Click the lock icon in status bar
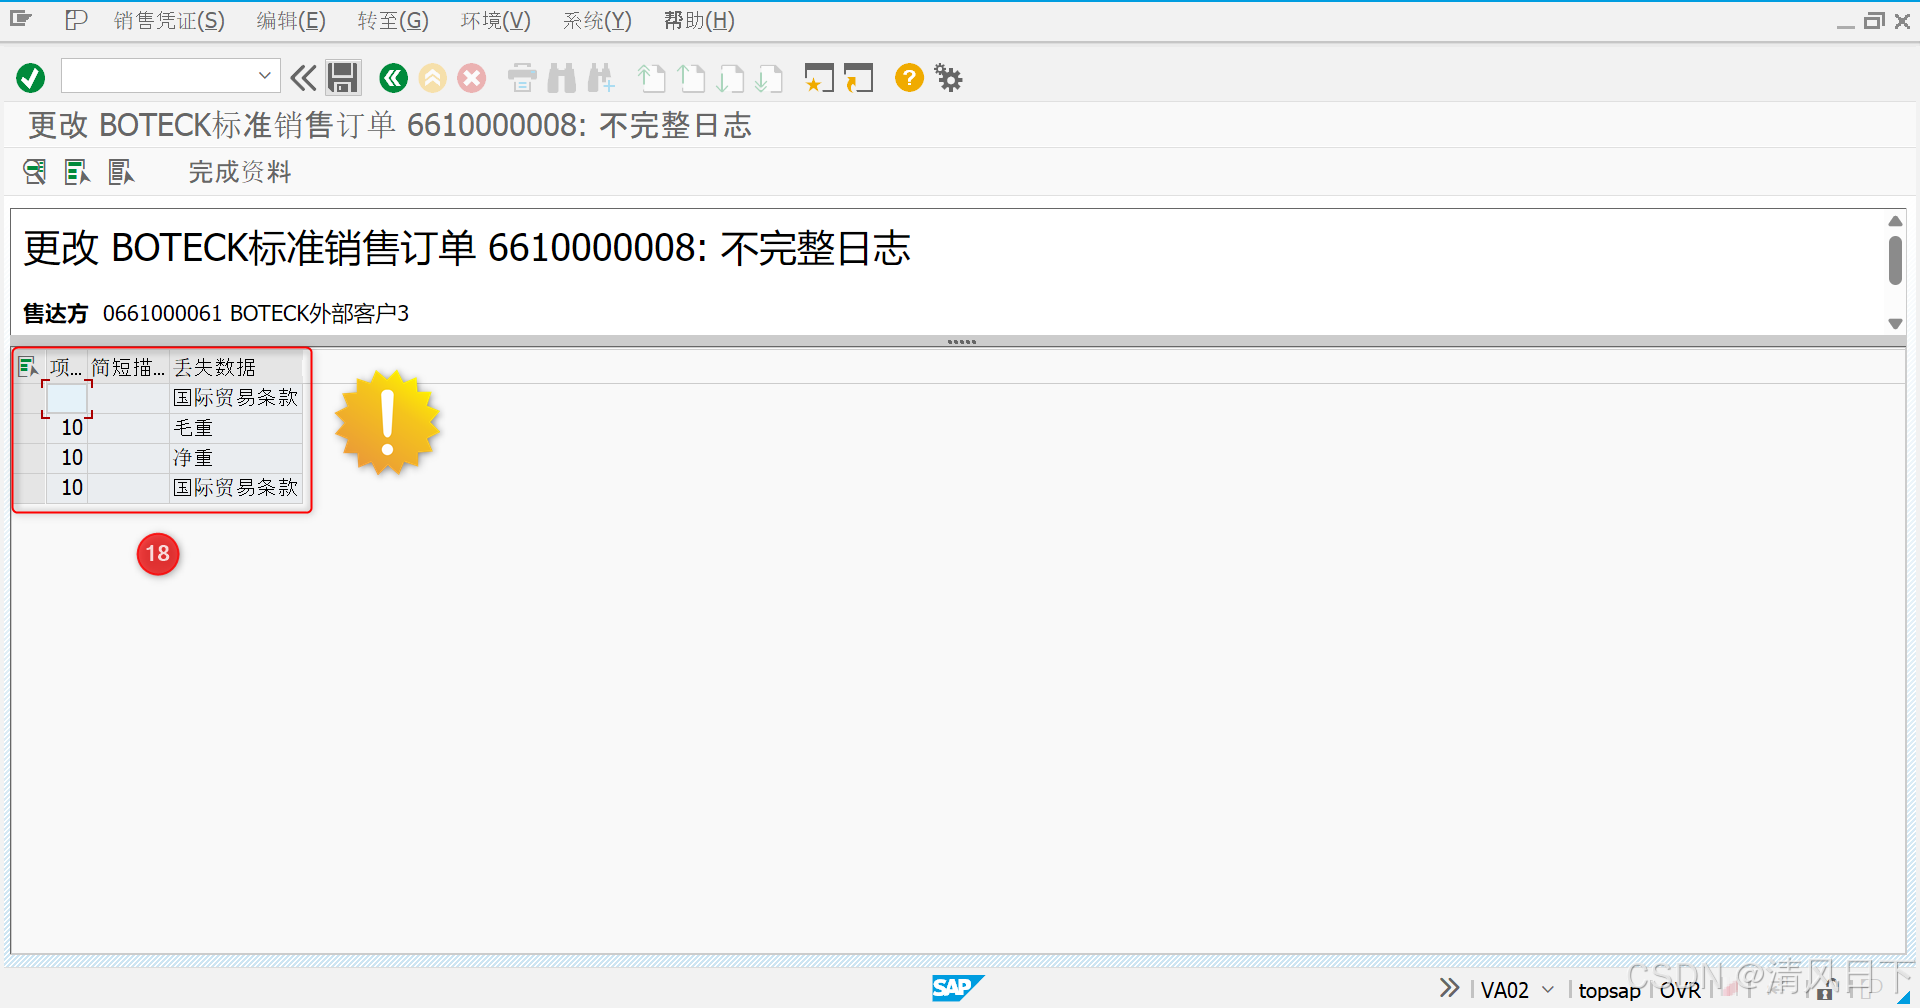This screenshot has width=1920, height=1008. (x=1825, y=991)
